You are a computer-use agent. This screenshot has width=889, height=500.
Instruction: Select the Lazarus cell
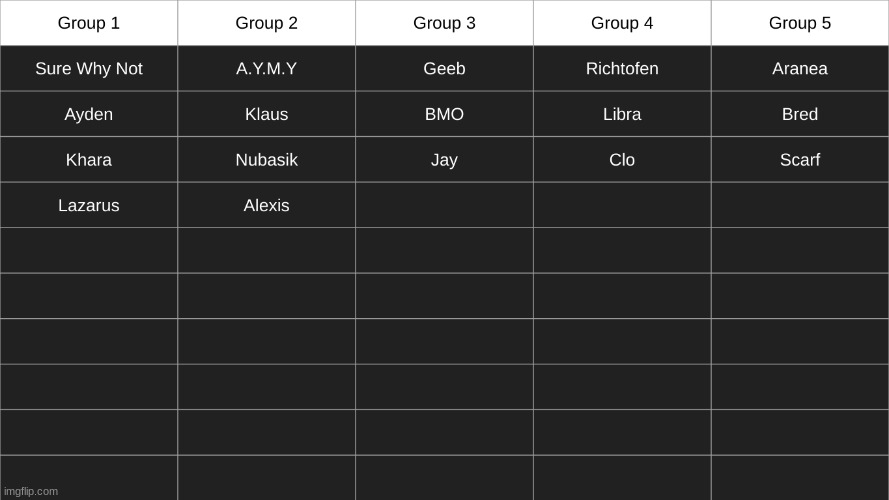(x=89, y=205)
